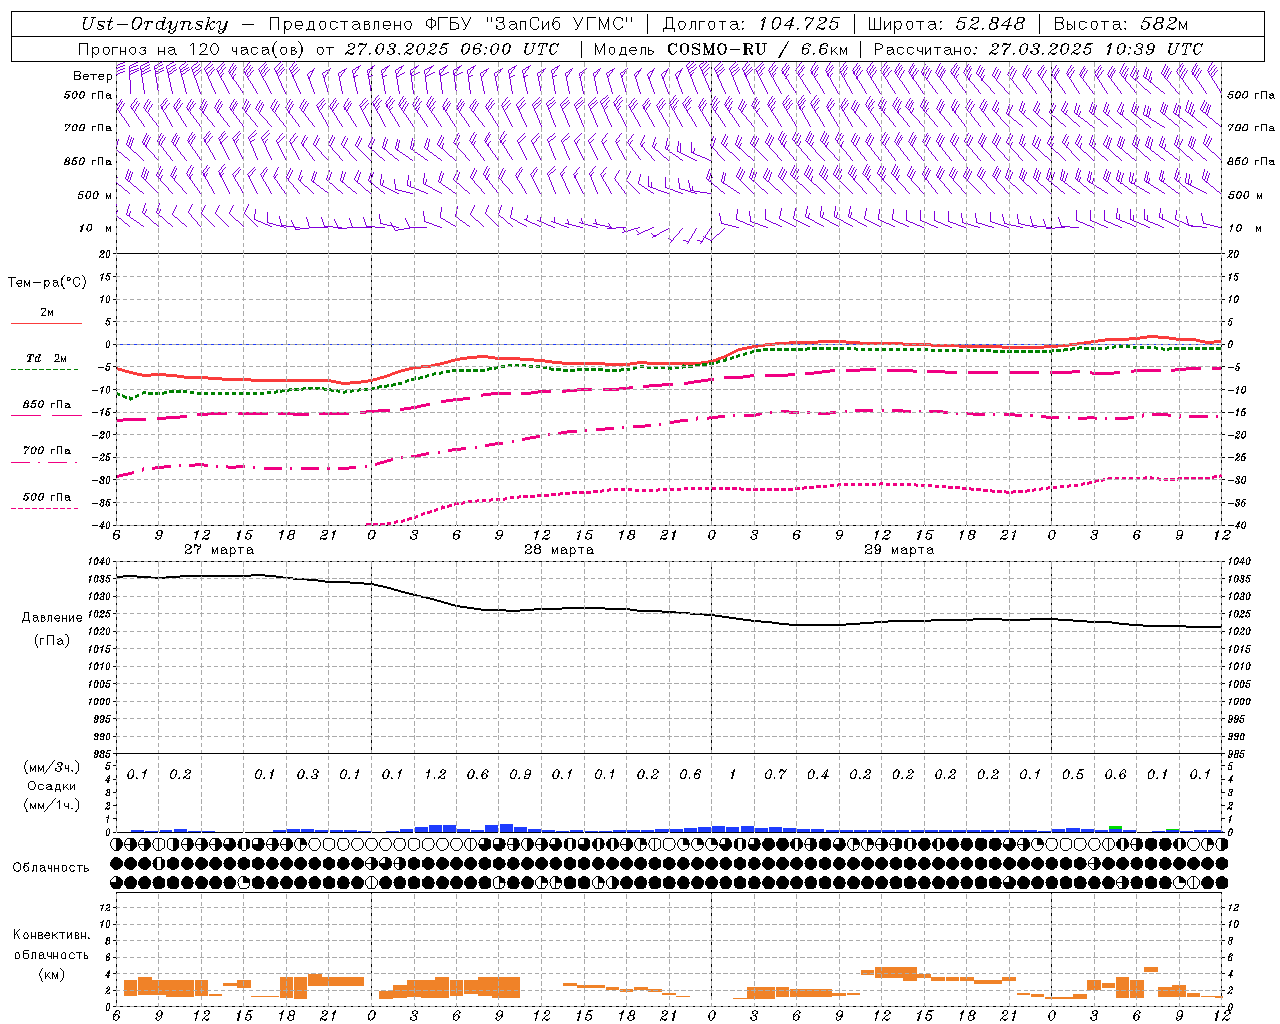Click the '0.9' precipitation value
The width and height of the screenshot is (1280, 1024).
520,775
